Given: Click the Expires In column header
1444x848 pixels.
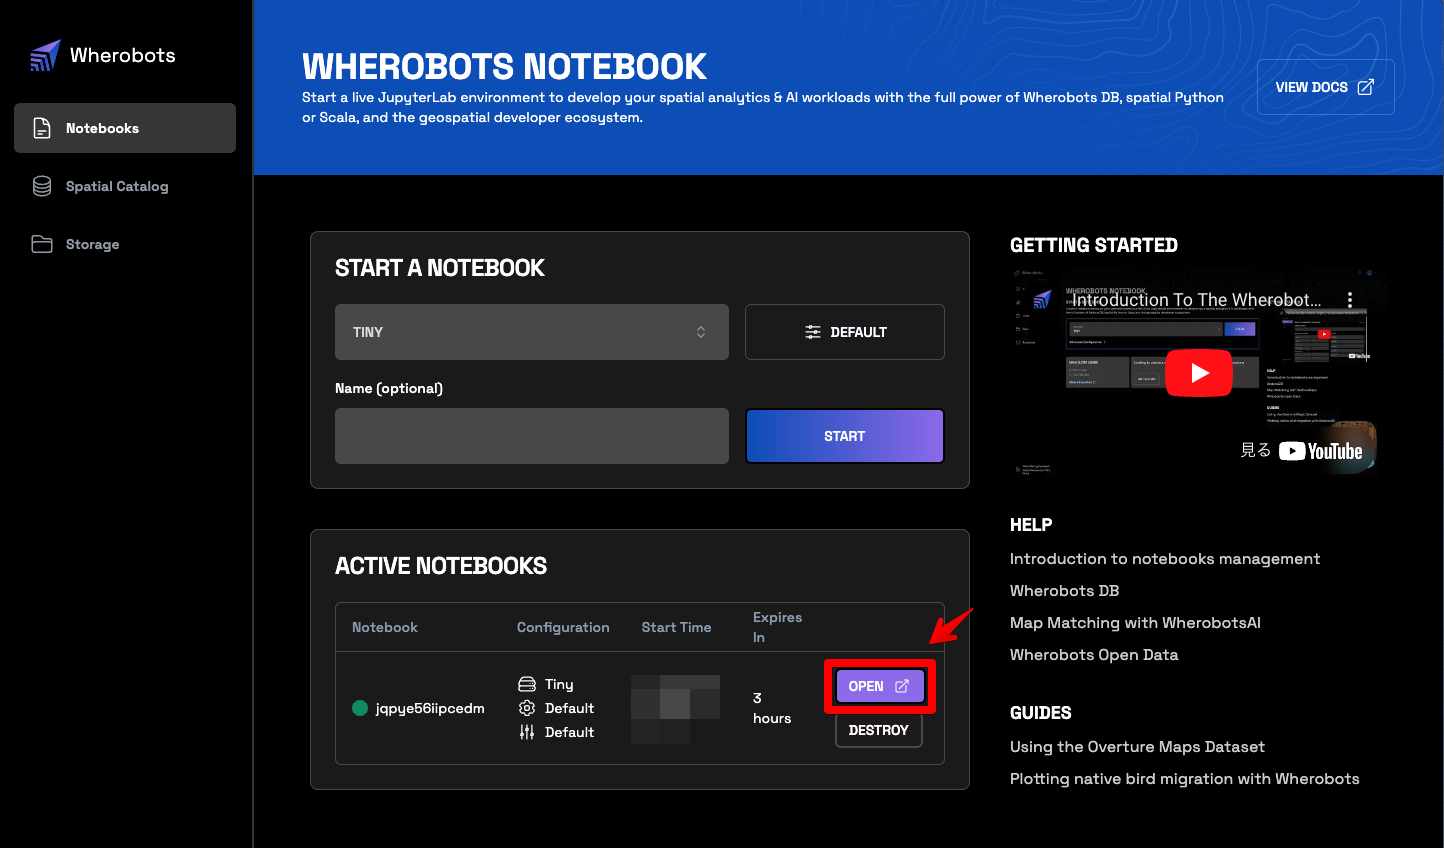Looking at the screenshot, I should click(777, 627).
